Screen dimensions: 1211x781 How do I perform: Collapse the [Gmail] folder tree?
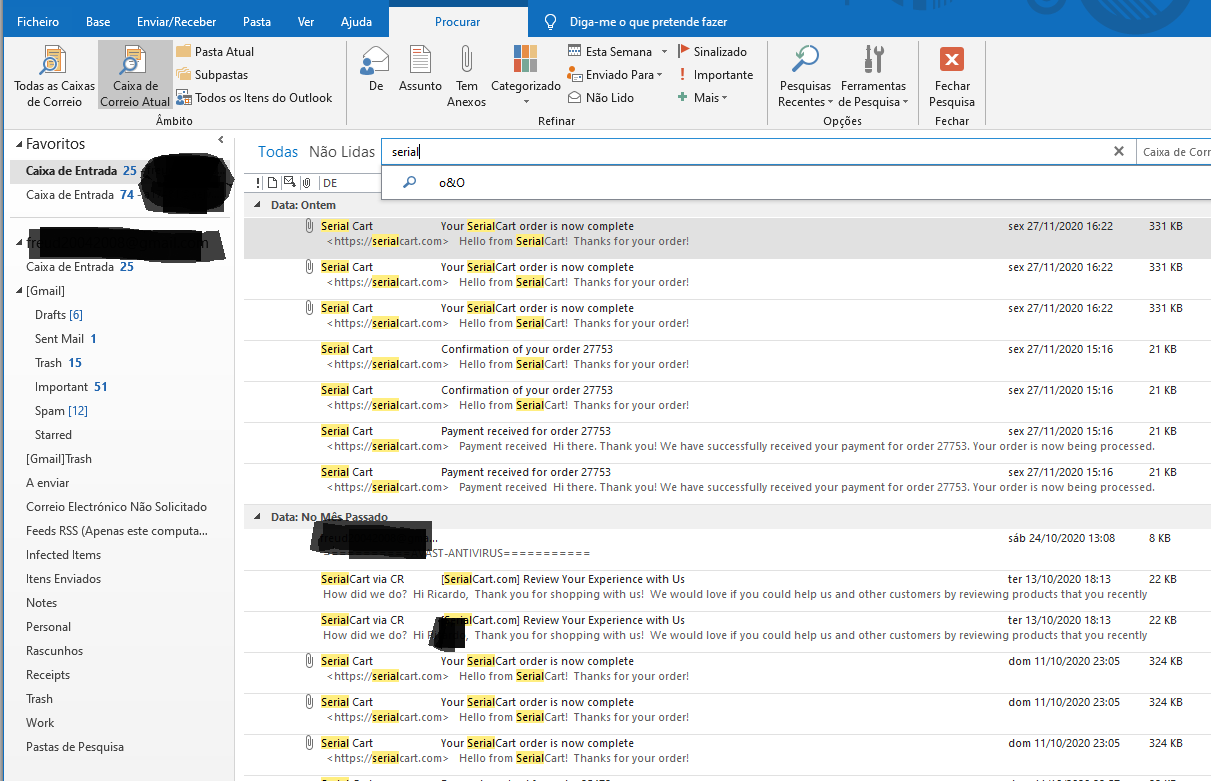[18, 291]
